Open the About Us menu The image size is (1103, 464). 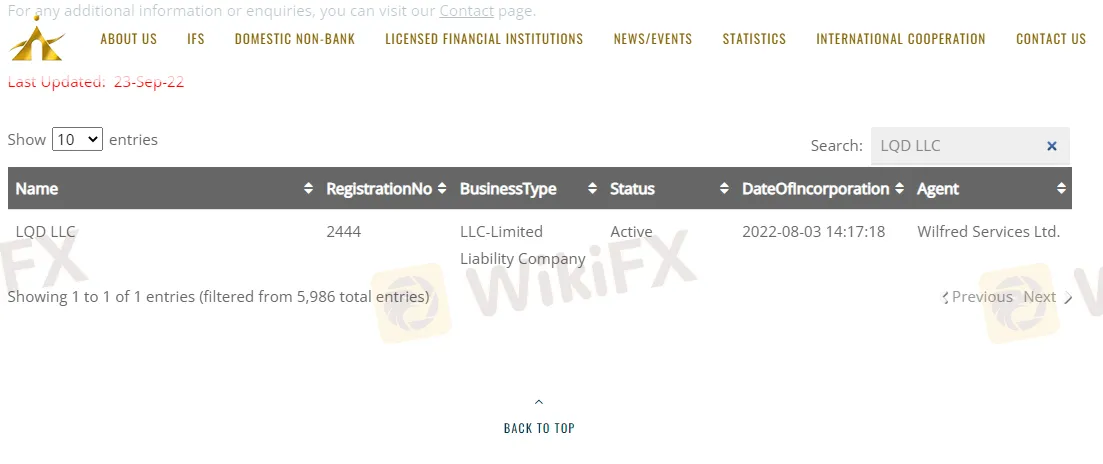(x=128, y=40)
